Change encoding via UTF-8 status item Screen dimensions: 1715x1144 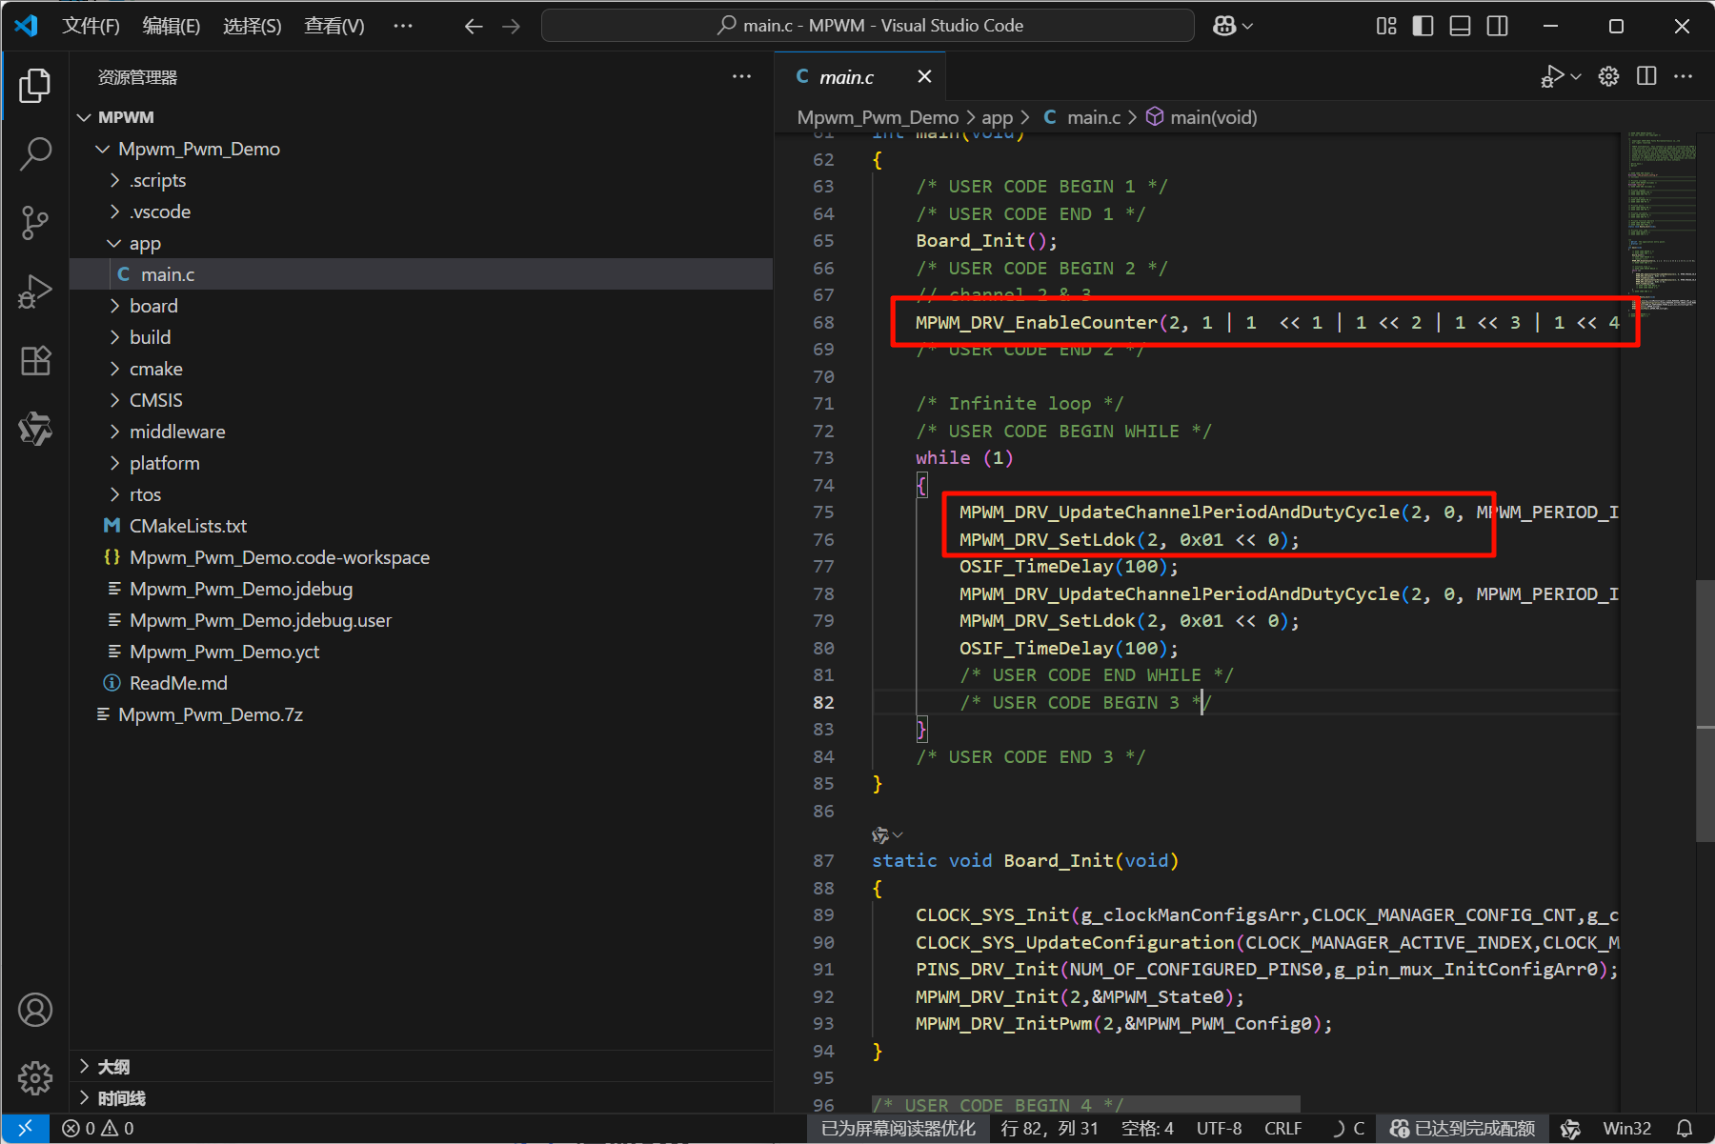[1219, 1128]
